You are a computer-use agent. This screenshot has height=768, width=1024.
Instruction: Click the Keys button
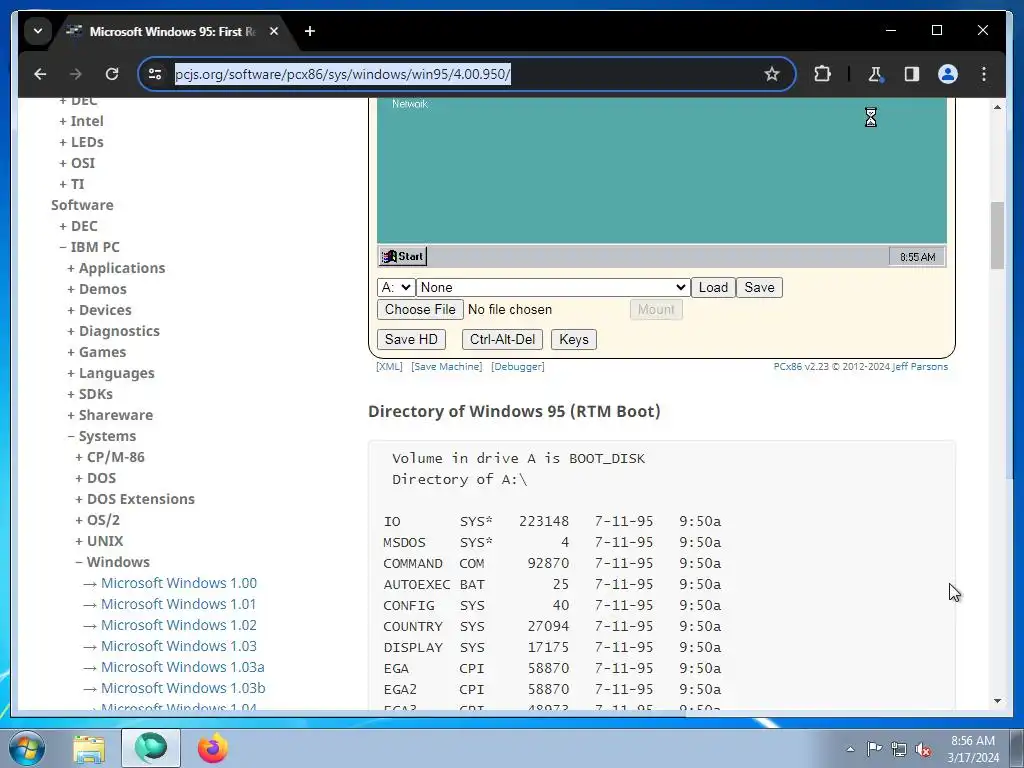[574, 340]
